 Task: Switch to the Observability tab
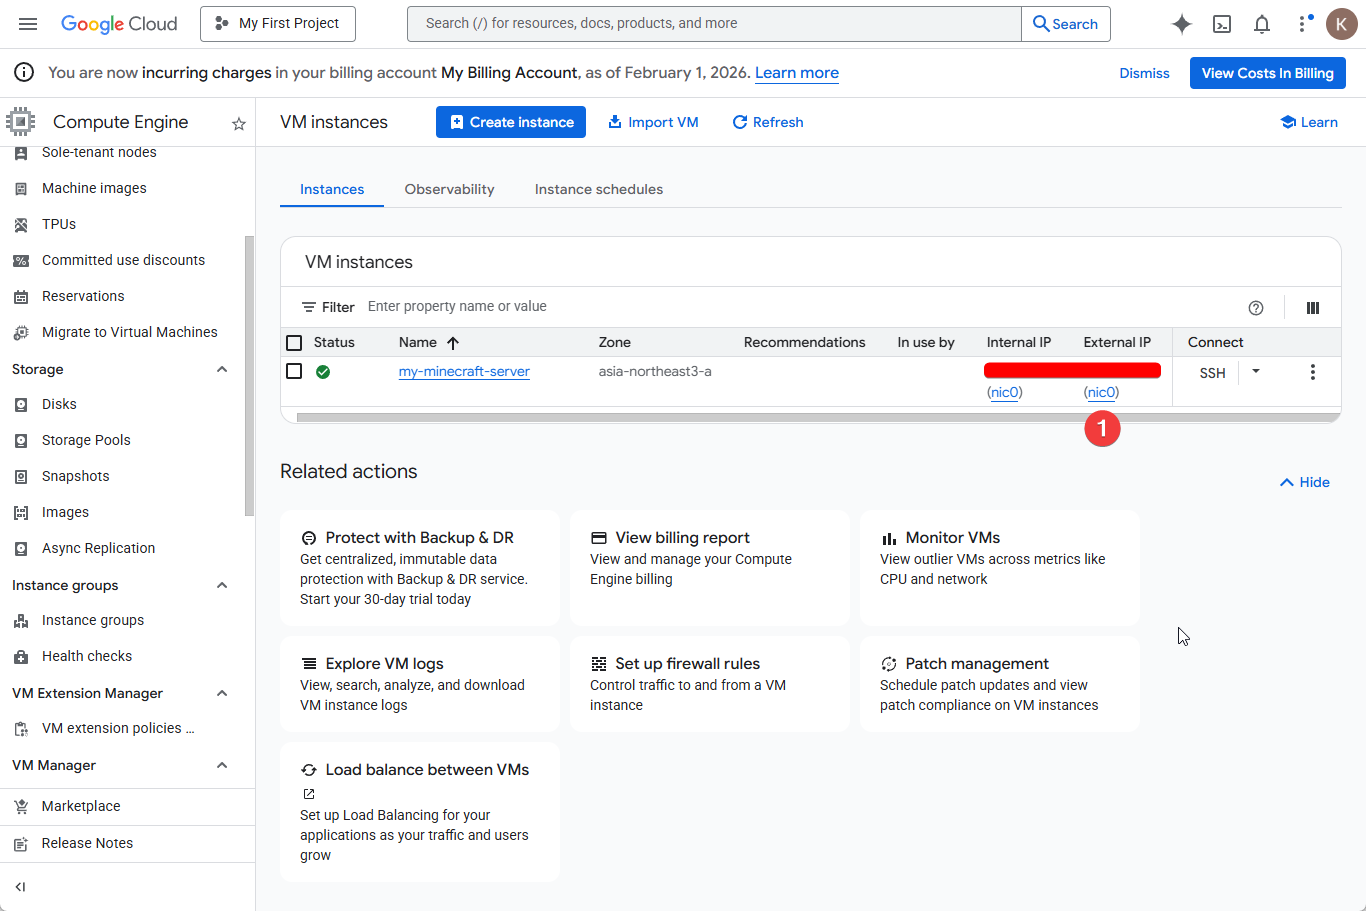coord(449,189)
